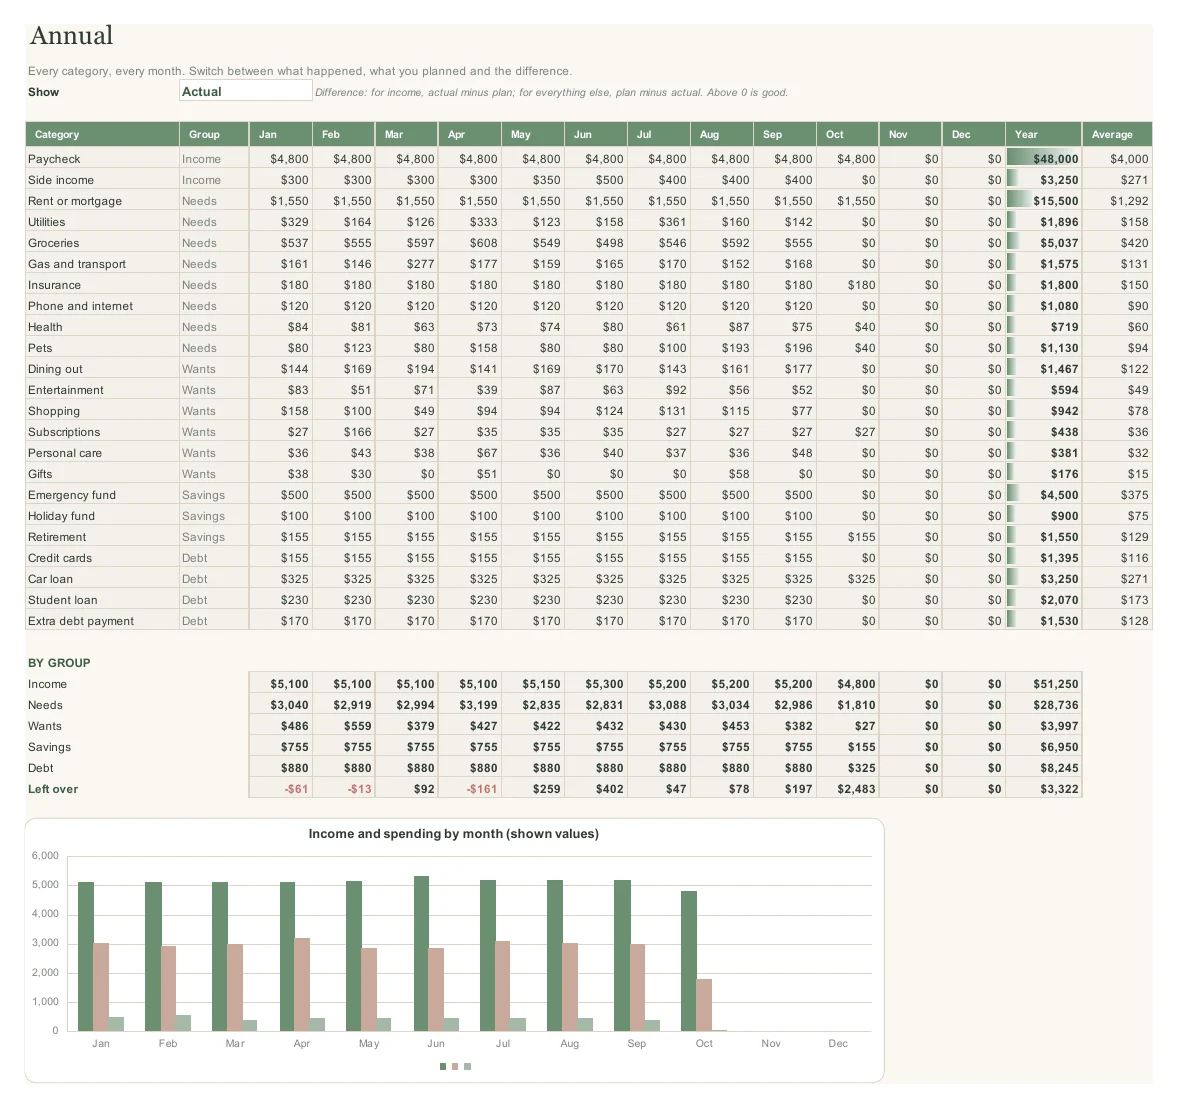Screen dimensions: 1177x1108
Task: Click the Utilities category cell
Action: (x=102, y=222)
